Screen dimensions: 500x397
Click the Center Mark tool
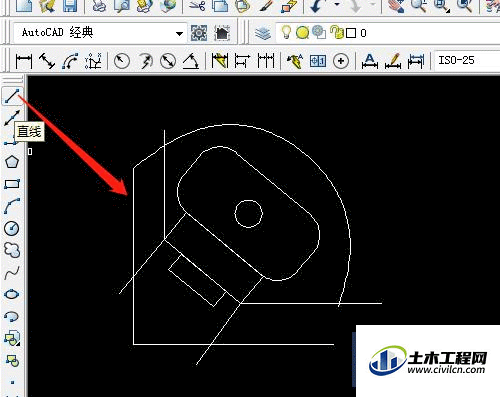tap(341, 61)
